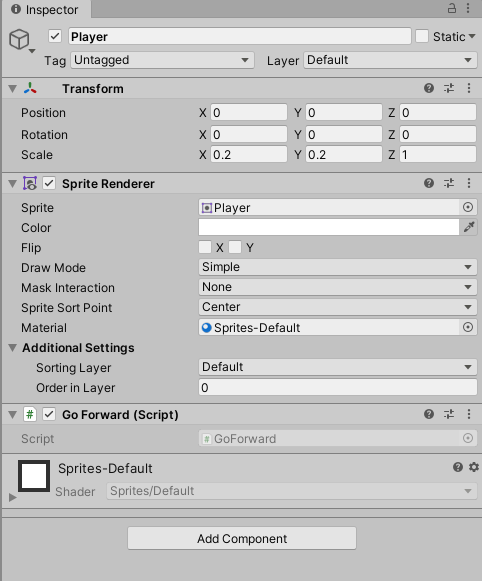Image resolution: width=482 pixels, height=581 pixels.
Task: Toggle Flip X checkbox
Action: tap(205, 247)
